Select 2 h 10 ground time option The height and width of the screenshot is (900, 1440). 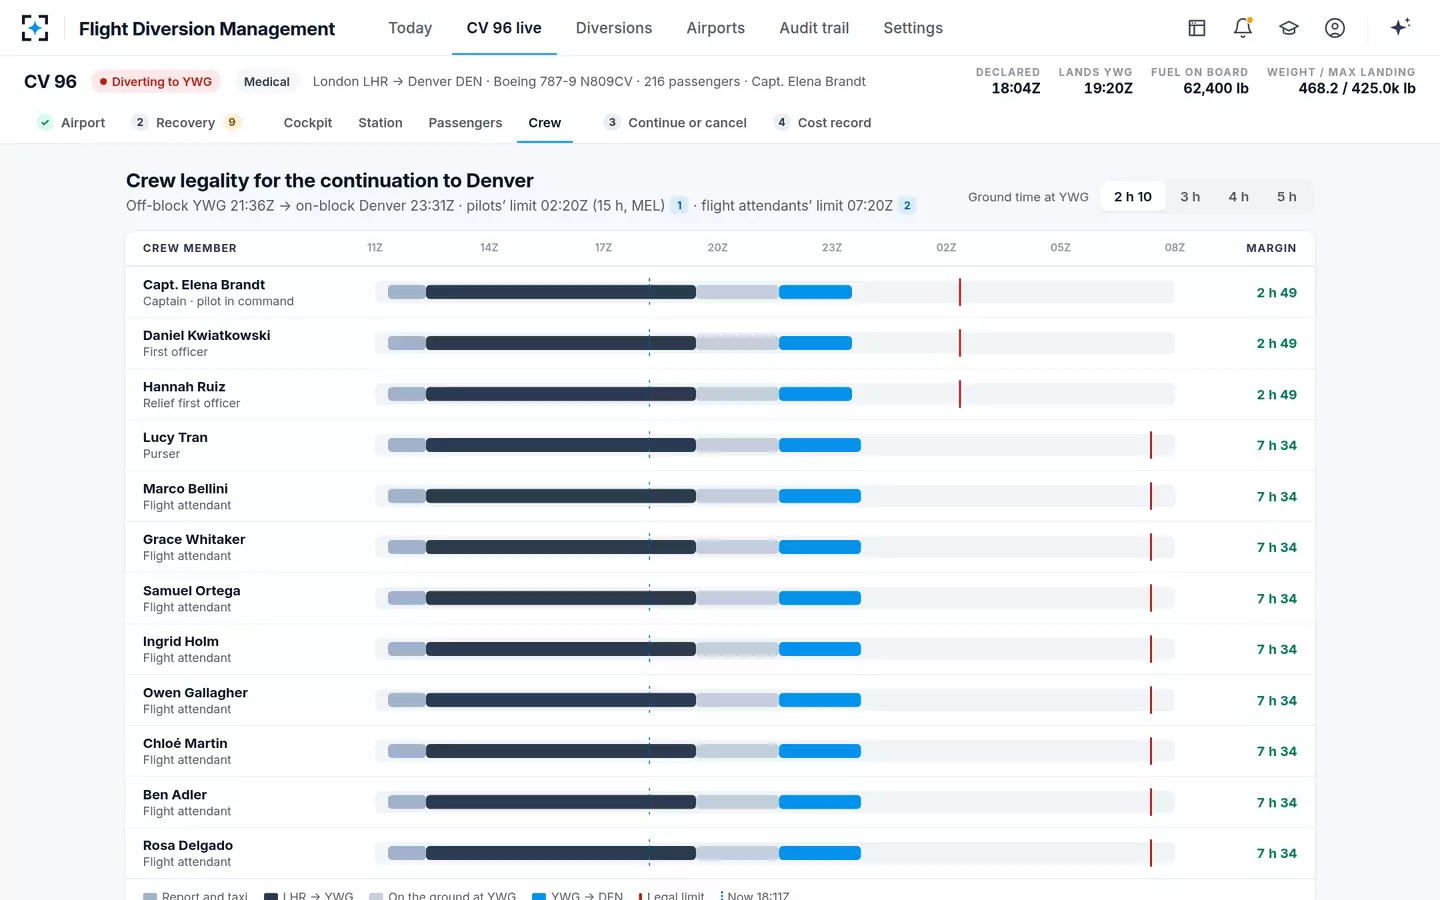(1133, 197)
